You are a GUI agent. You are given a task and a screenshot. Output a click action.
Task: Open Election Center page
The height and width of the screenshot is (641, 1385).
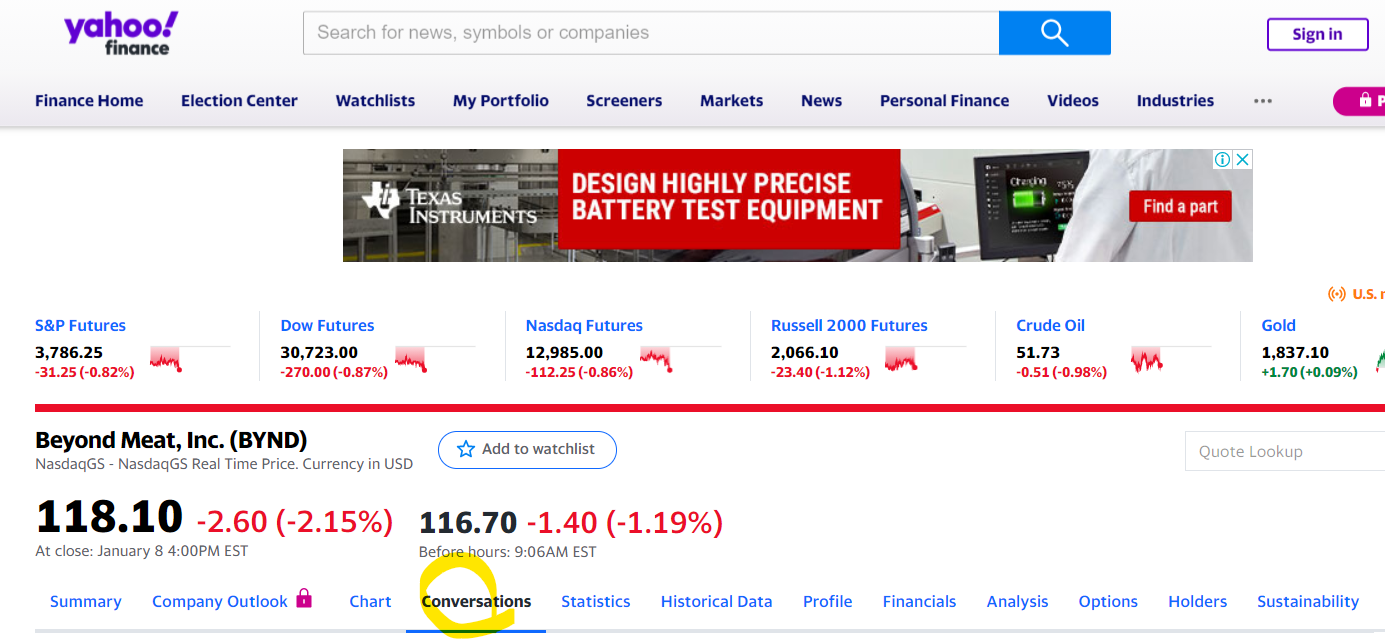pos(239,101)
